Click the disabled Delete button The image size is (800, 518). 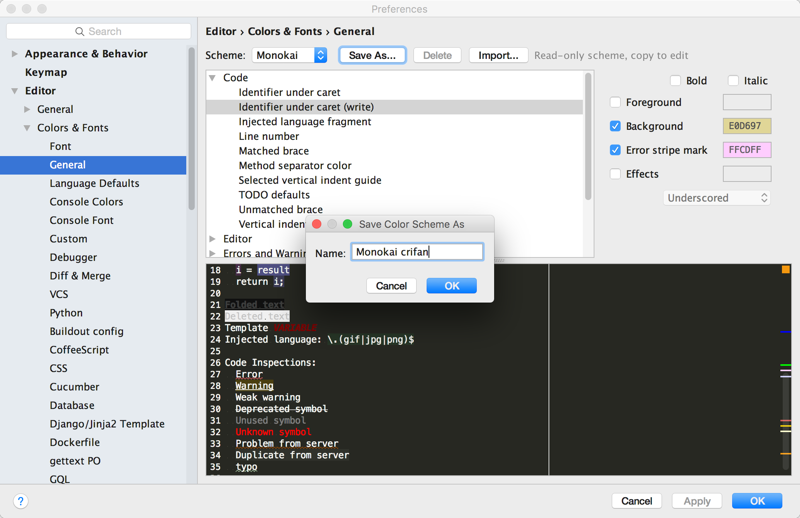point(437,55)
